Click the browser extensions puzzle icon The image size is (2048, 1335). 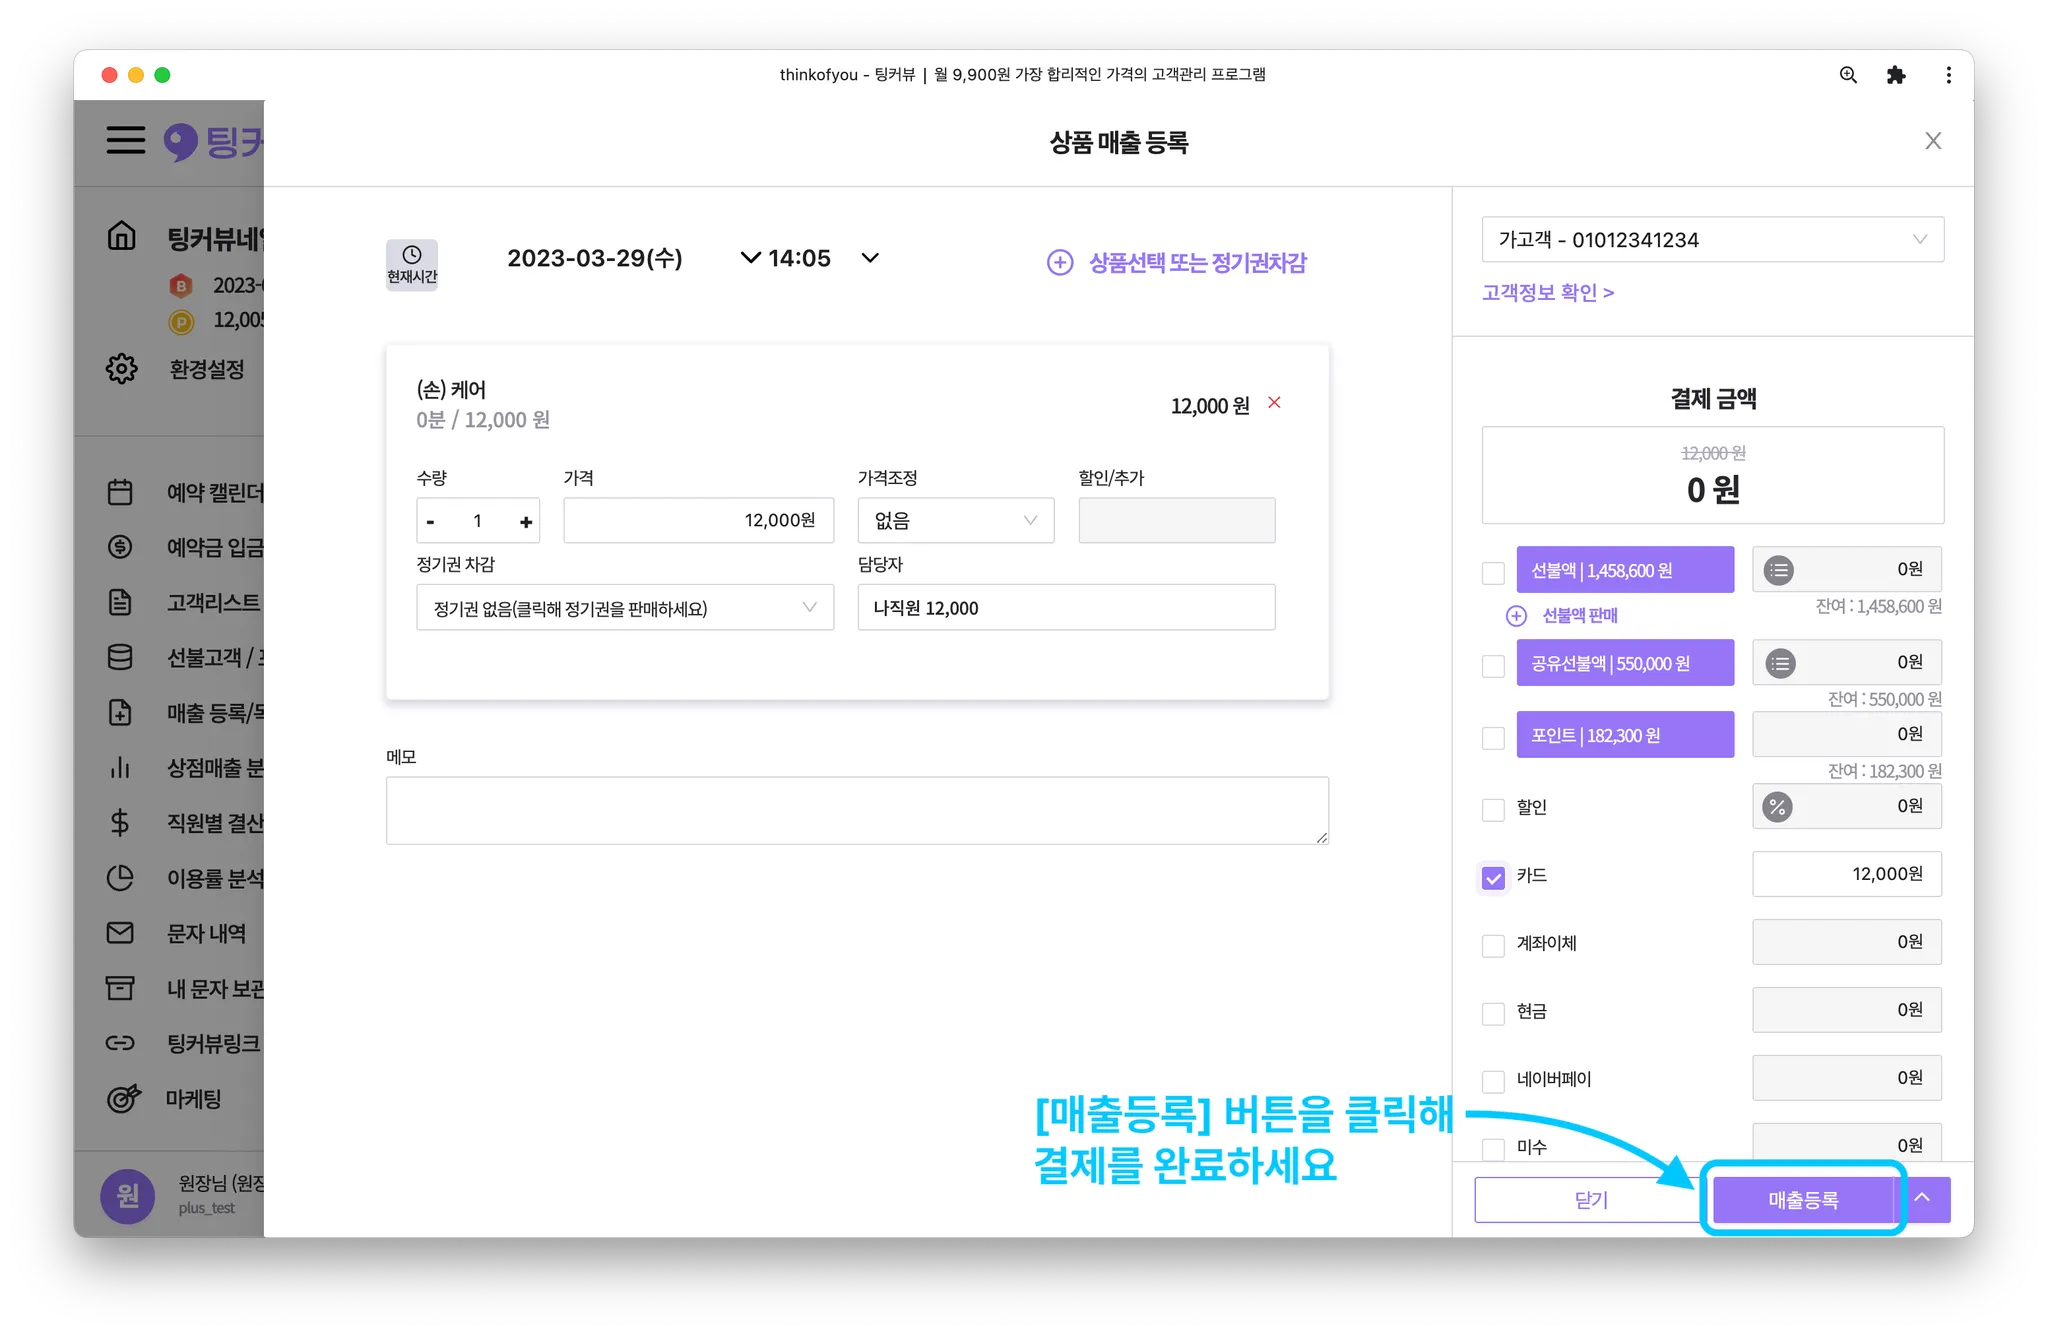click(1895, 75)
